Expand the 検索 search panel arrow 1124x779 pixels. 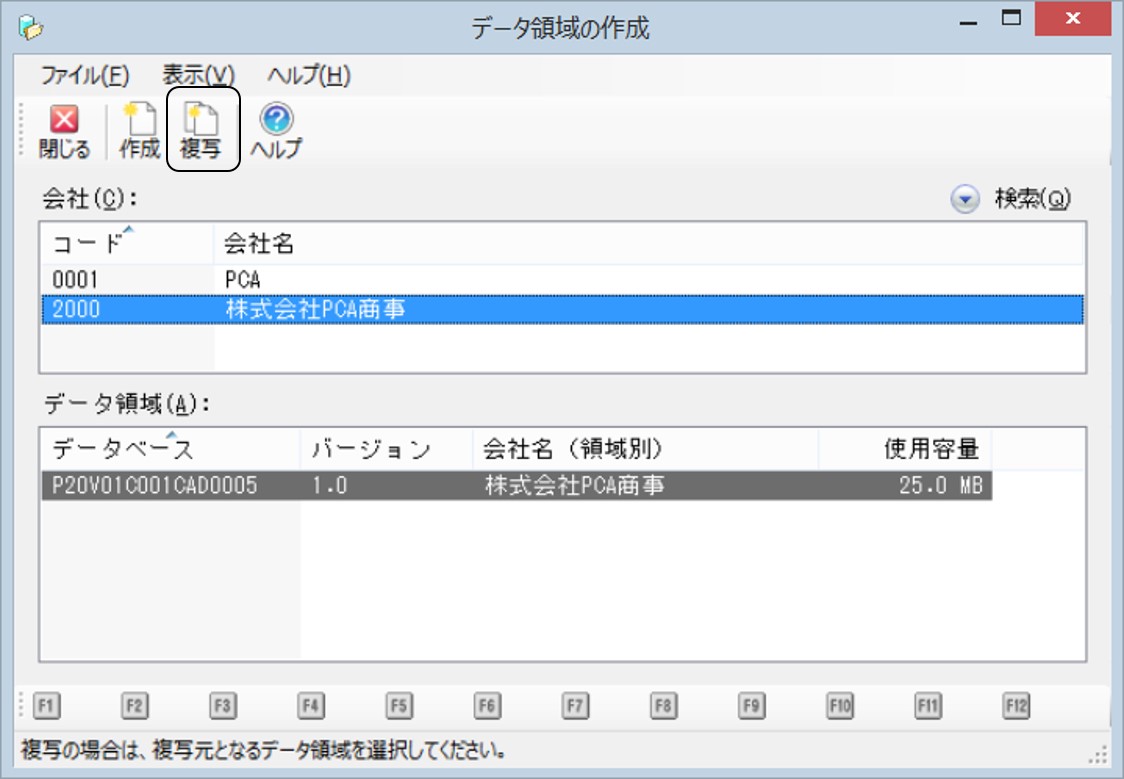963,200
